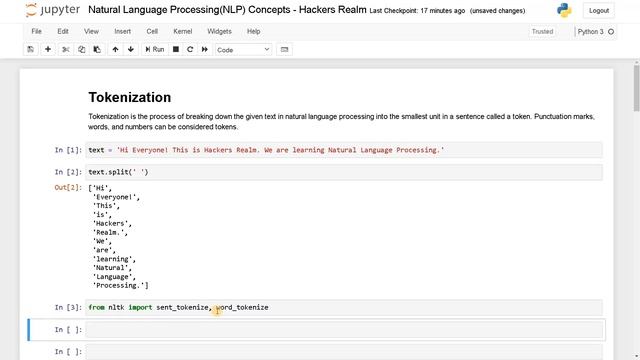Open the Cell menu
The width and height of the screenshot is (640, 360).
point(152,31)
